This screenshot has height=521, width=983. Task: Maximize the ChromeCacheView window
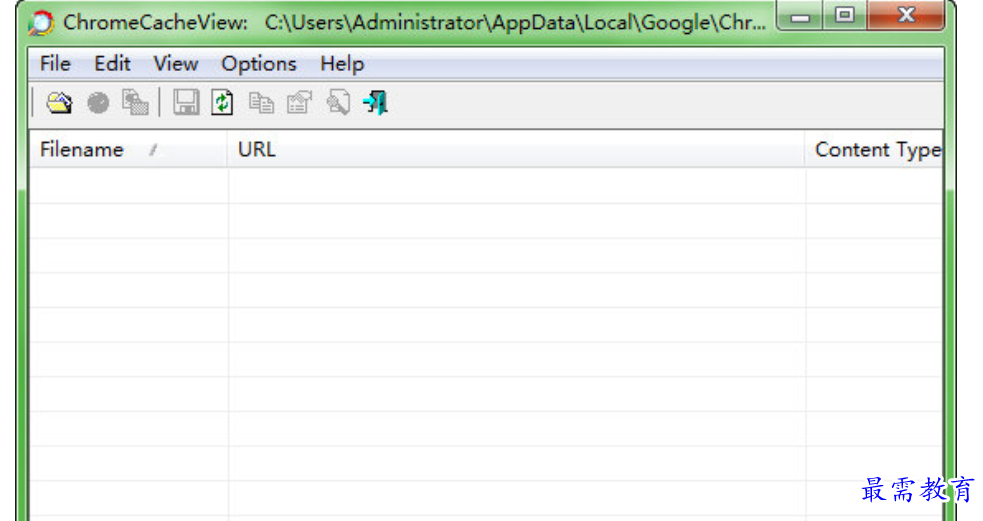click(x=844, y=16)
